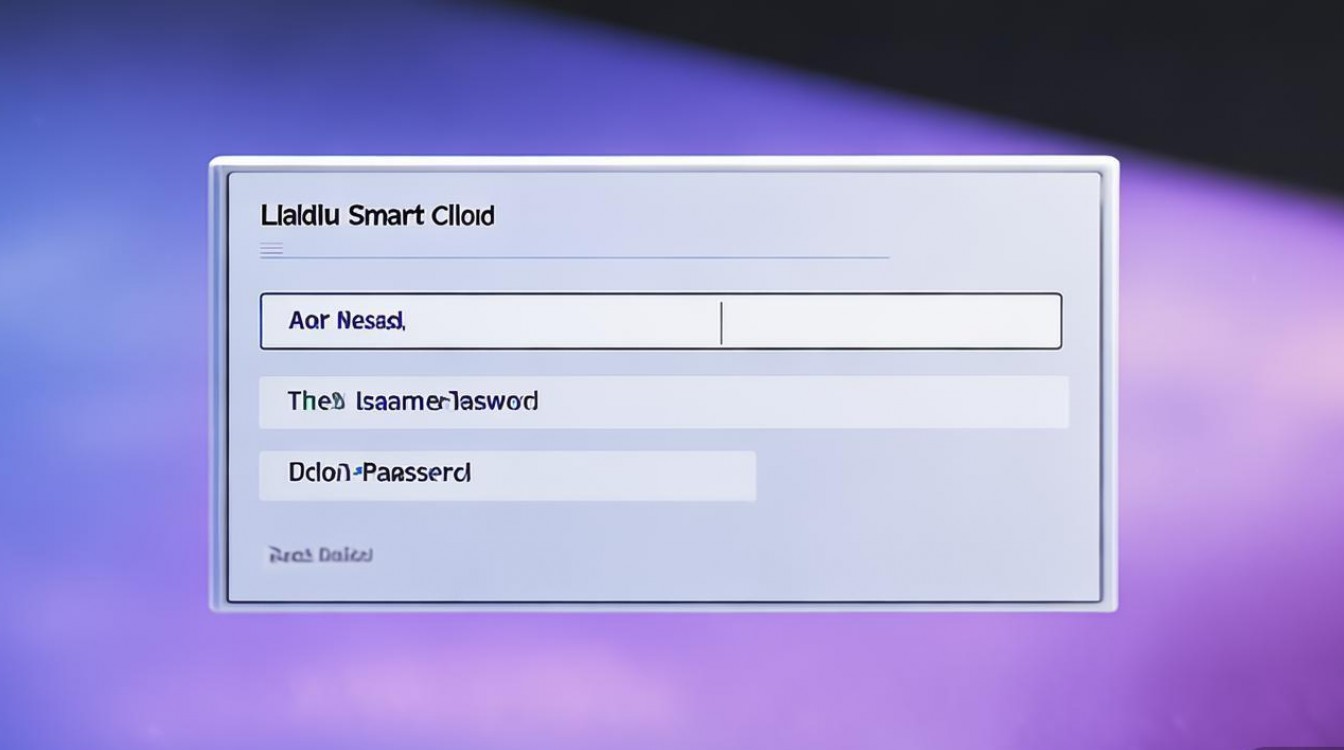Screen dimensions: 1344x750
Task: Click the empty right section of the first field
Action: coord(890,321)
